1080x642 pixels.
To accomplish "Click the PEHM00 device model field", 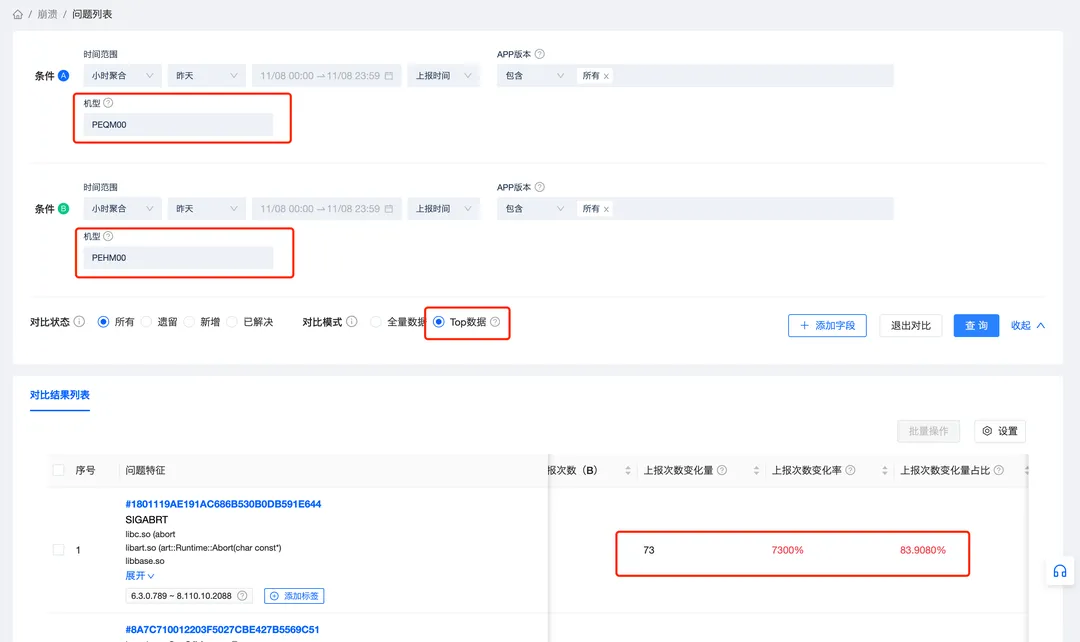I will 178,258.
